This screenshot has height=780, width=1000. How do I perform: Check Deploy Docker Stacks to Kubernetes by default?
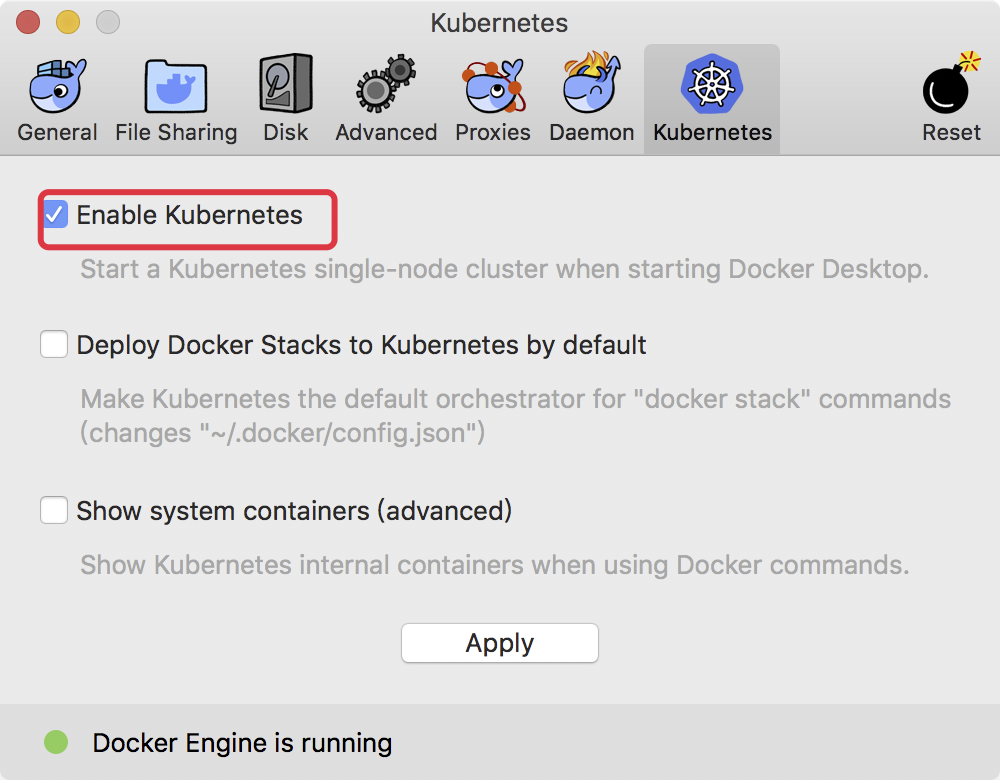[54, 344]
